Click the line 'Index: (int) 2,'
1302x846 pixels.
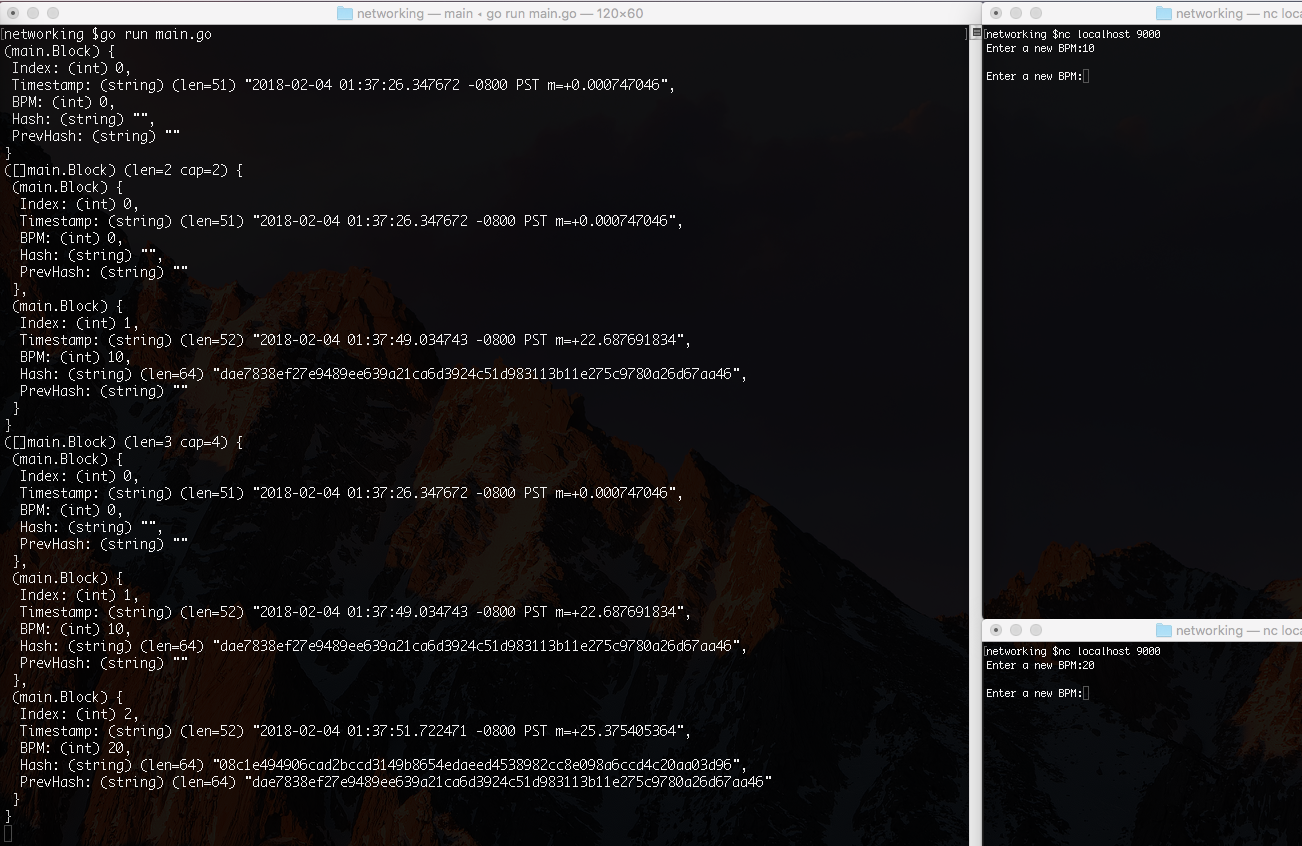point(79,714)
